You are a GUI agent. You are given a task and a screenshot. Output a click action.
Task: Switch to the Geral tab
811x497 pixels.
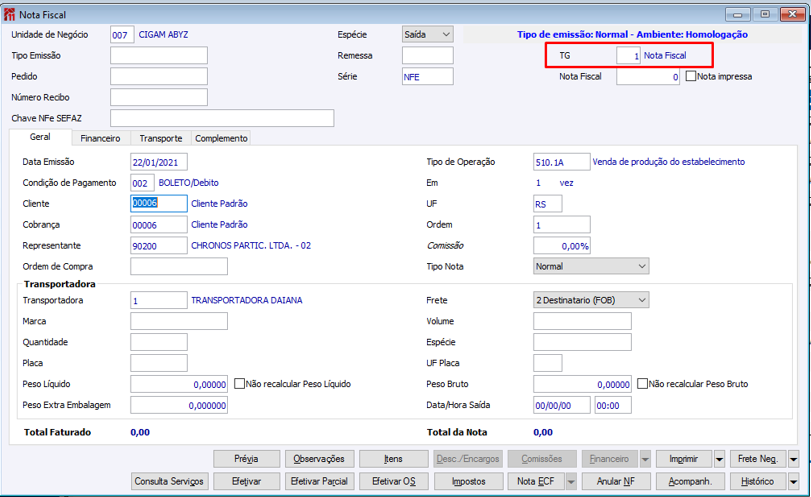[x=40, y=137]
